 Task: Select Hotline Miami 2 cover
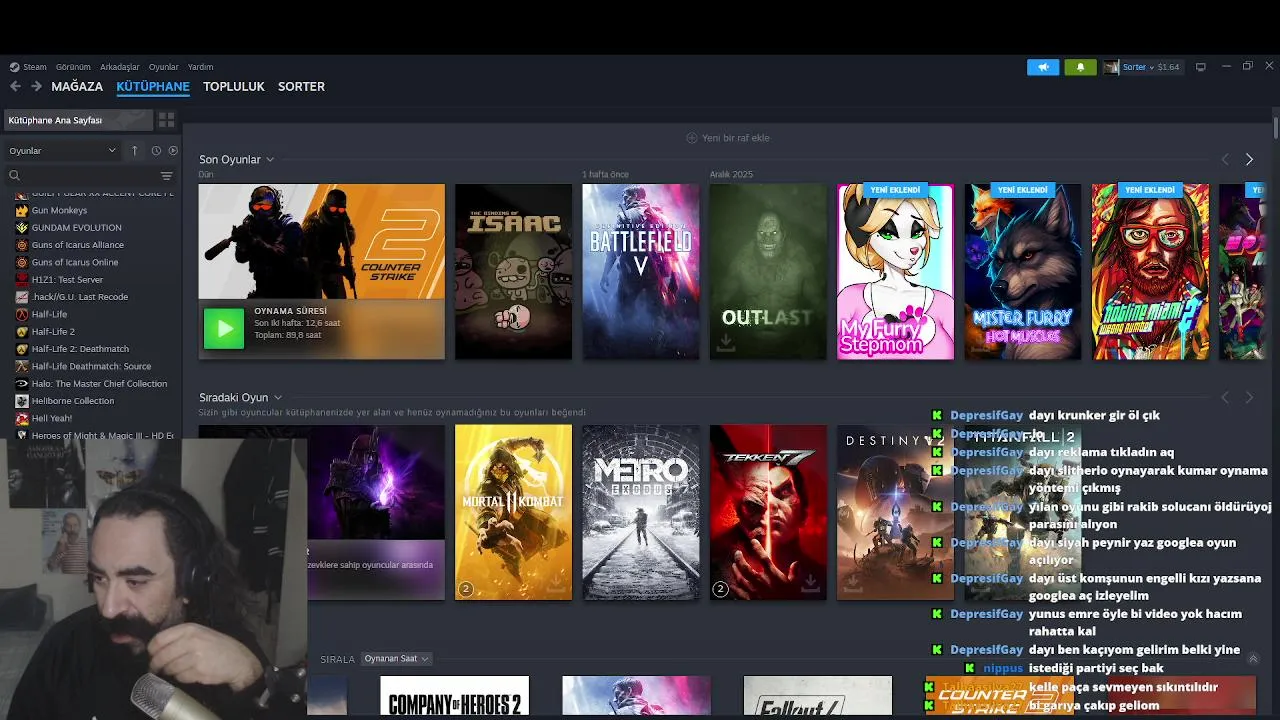(1150, 272)
